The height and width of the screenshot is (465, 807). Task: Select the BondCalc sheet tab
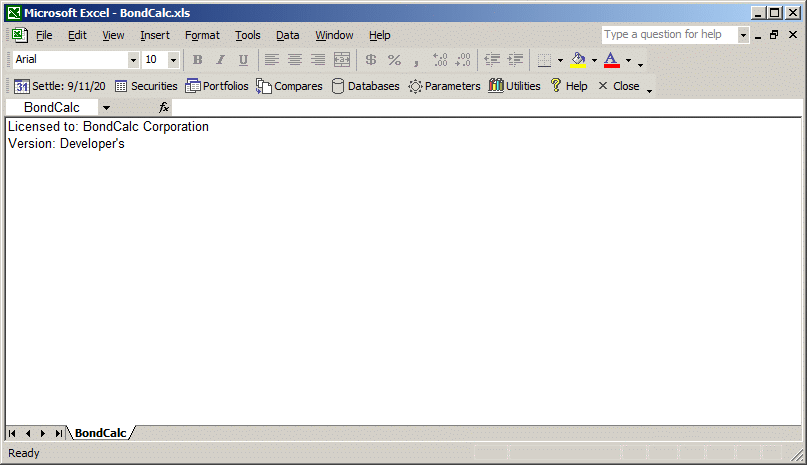(x=100, y=433)
